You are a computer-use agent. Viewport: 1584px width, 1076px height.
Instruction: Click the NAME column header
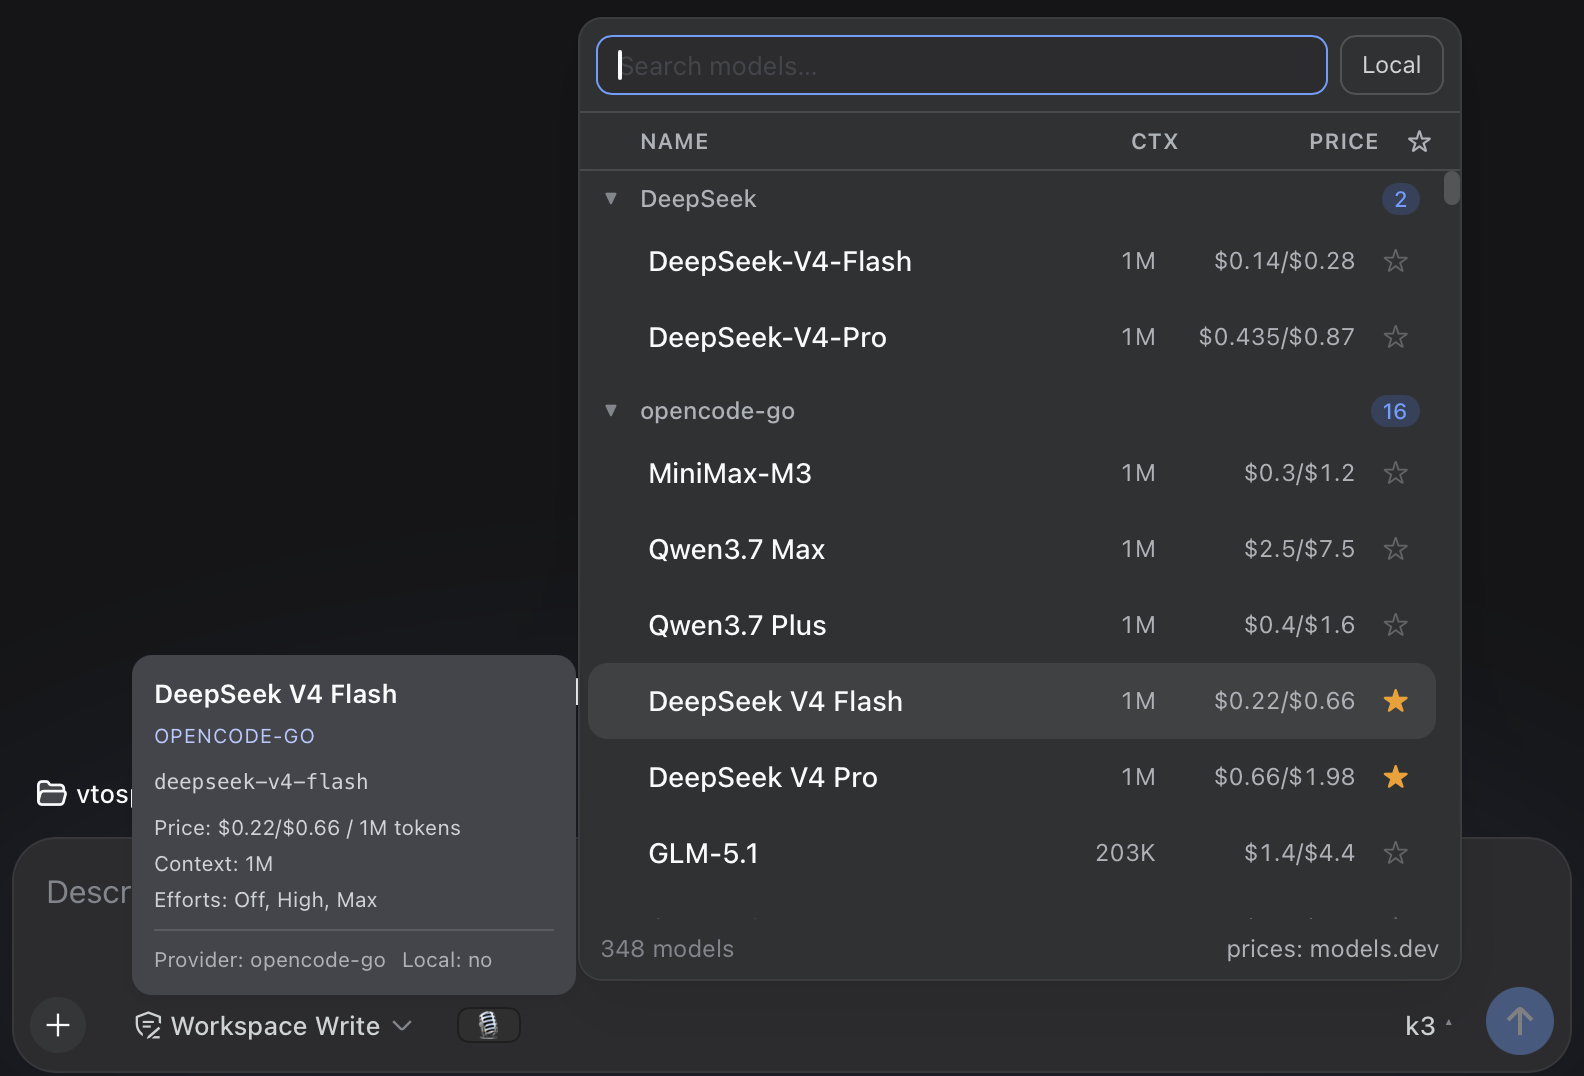tap(674, 142)
